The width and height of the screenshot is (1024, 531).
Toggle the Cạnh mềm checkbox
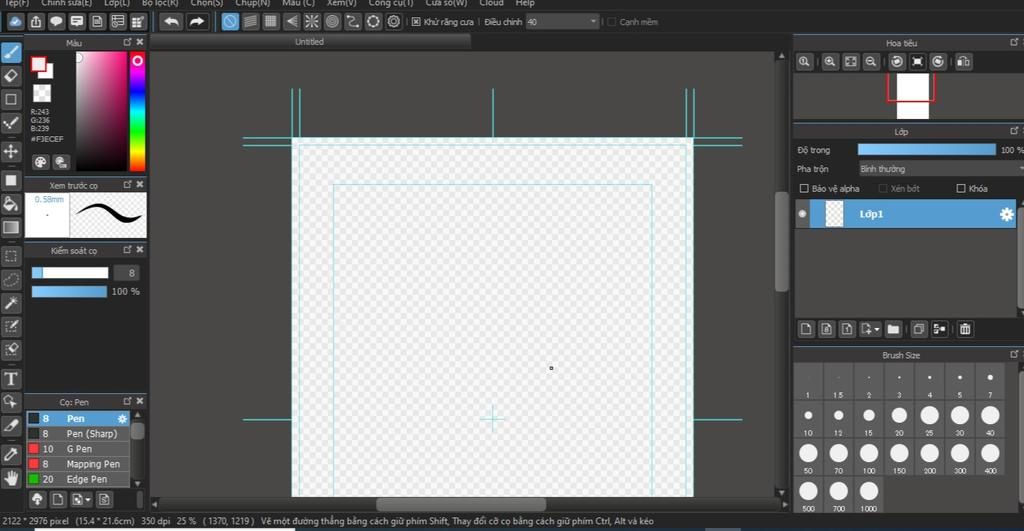point(611,22)
